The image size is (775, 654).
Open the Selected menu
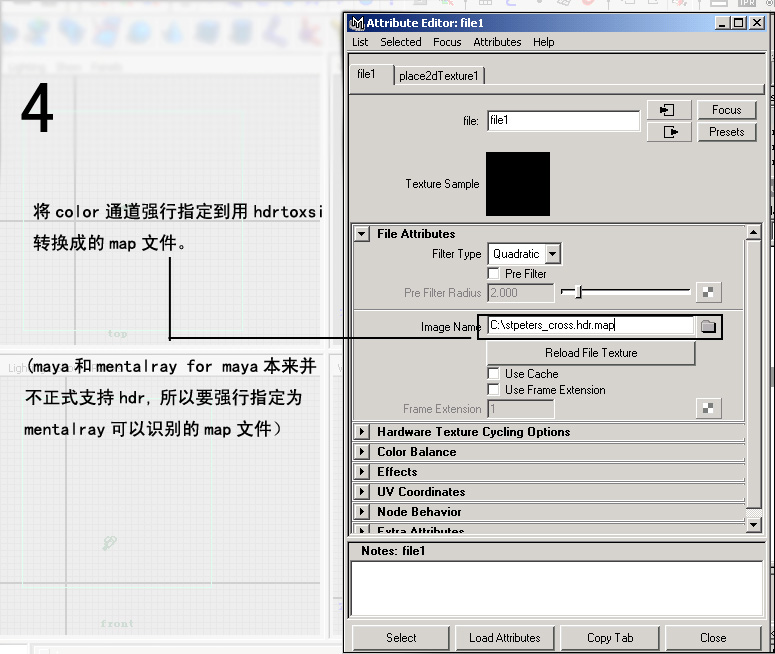point(401,42)
